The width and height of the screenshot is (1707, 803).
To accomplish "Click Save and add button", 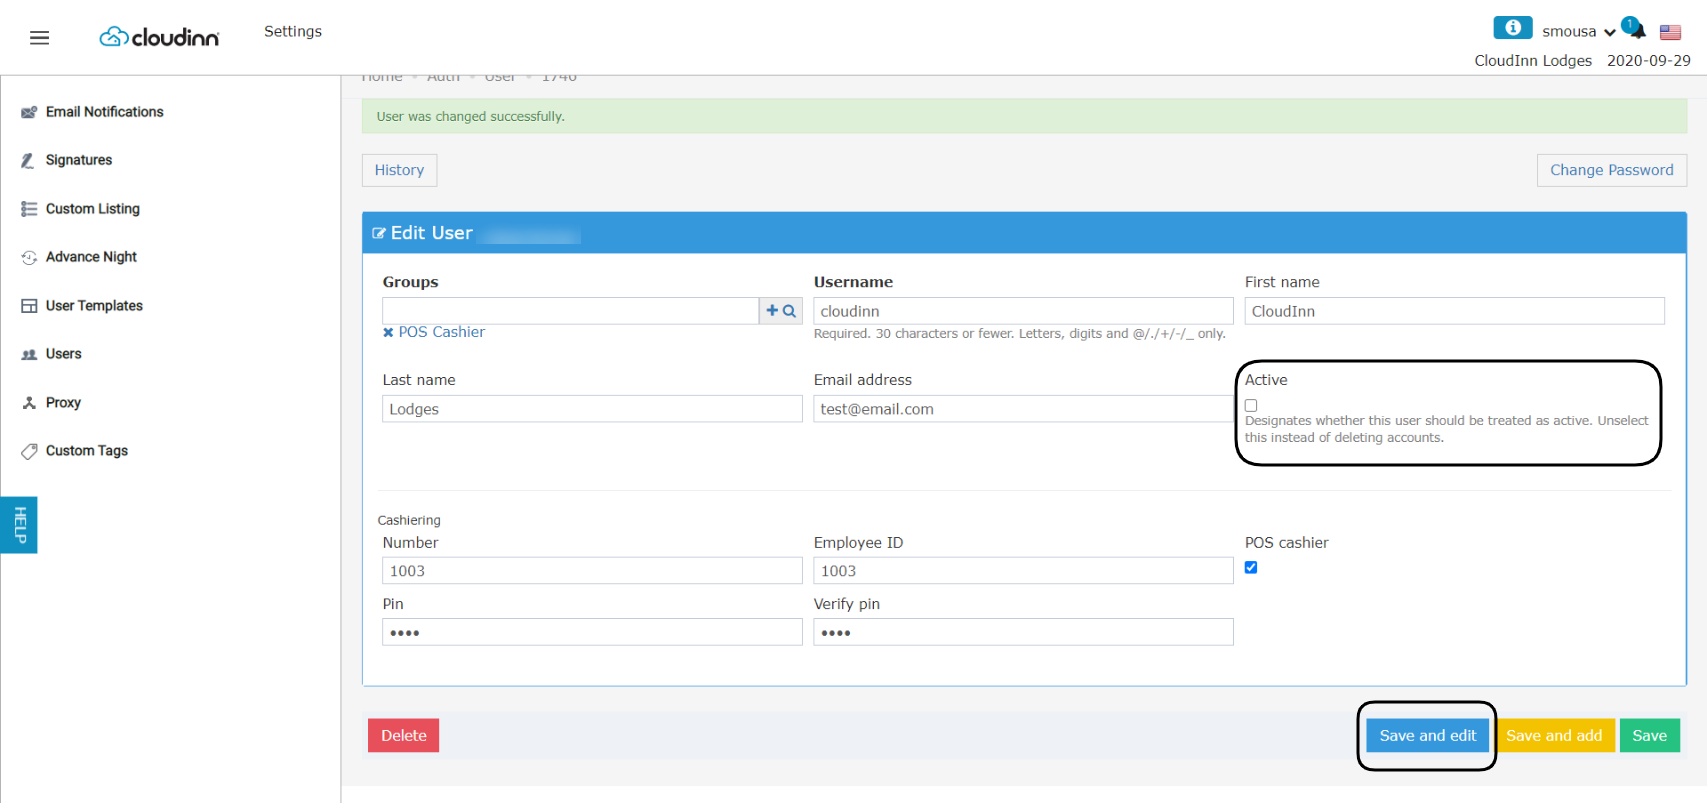I will 1554,735.
